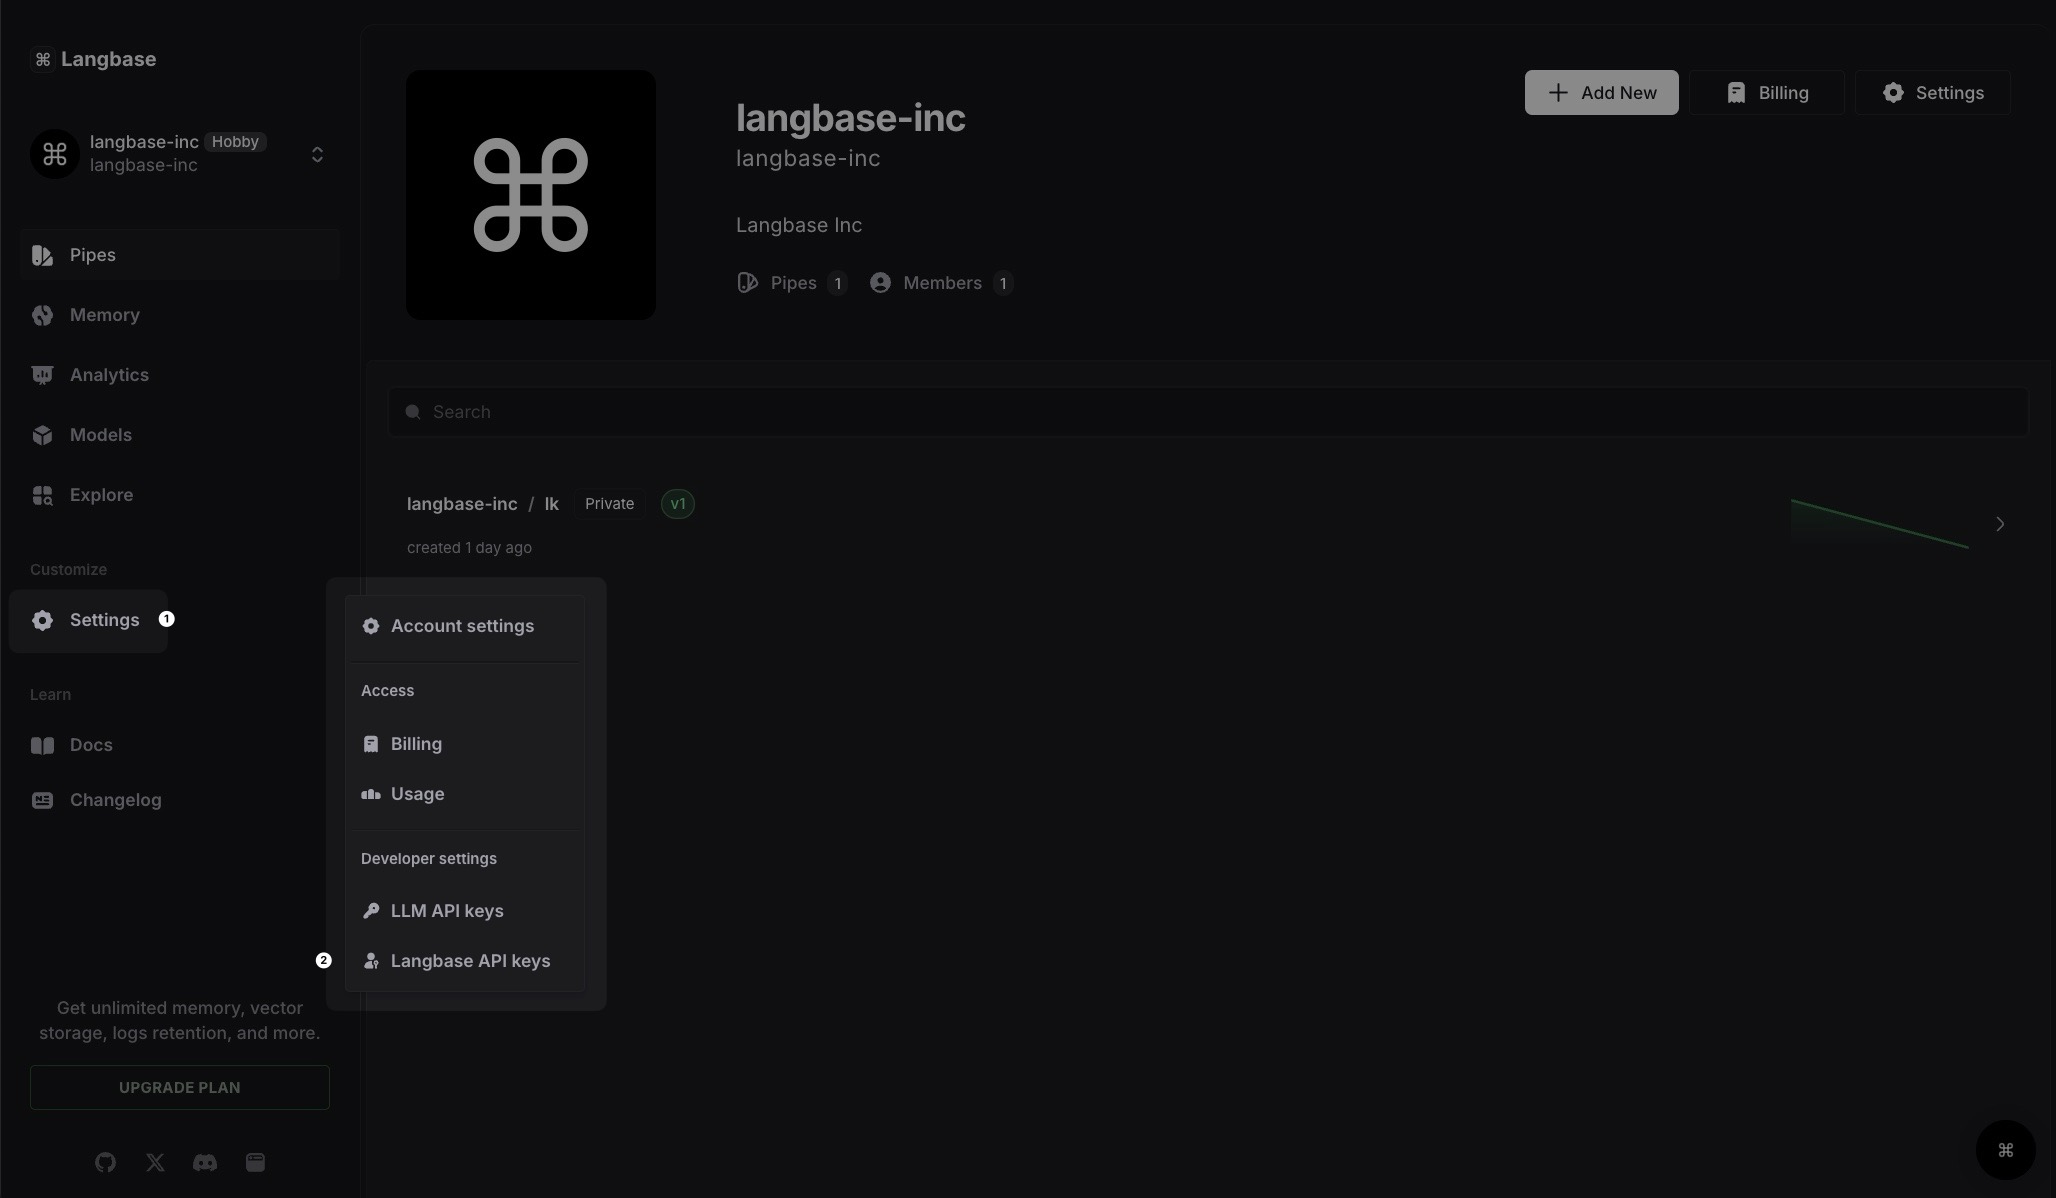
Task: Open the Models page from the sidebar
Action: pyautogui.click(x=100, y=435)
